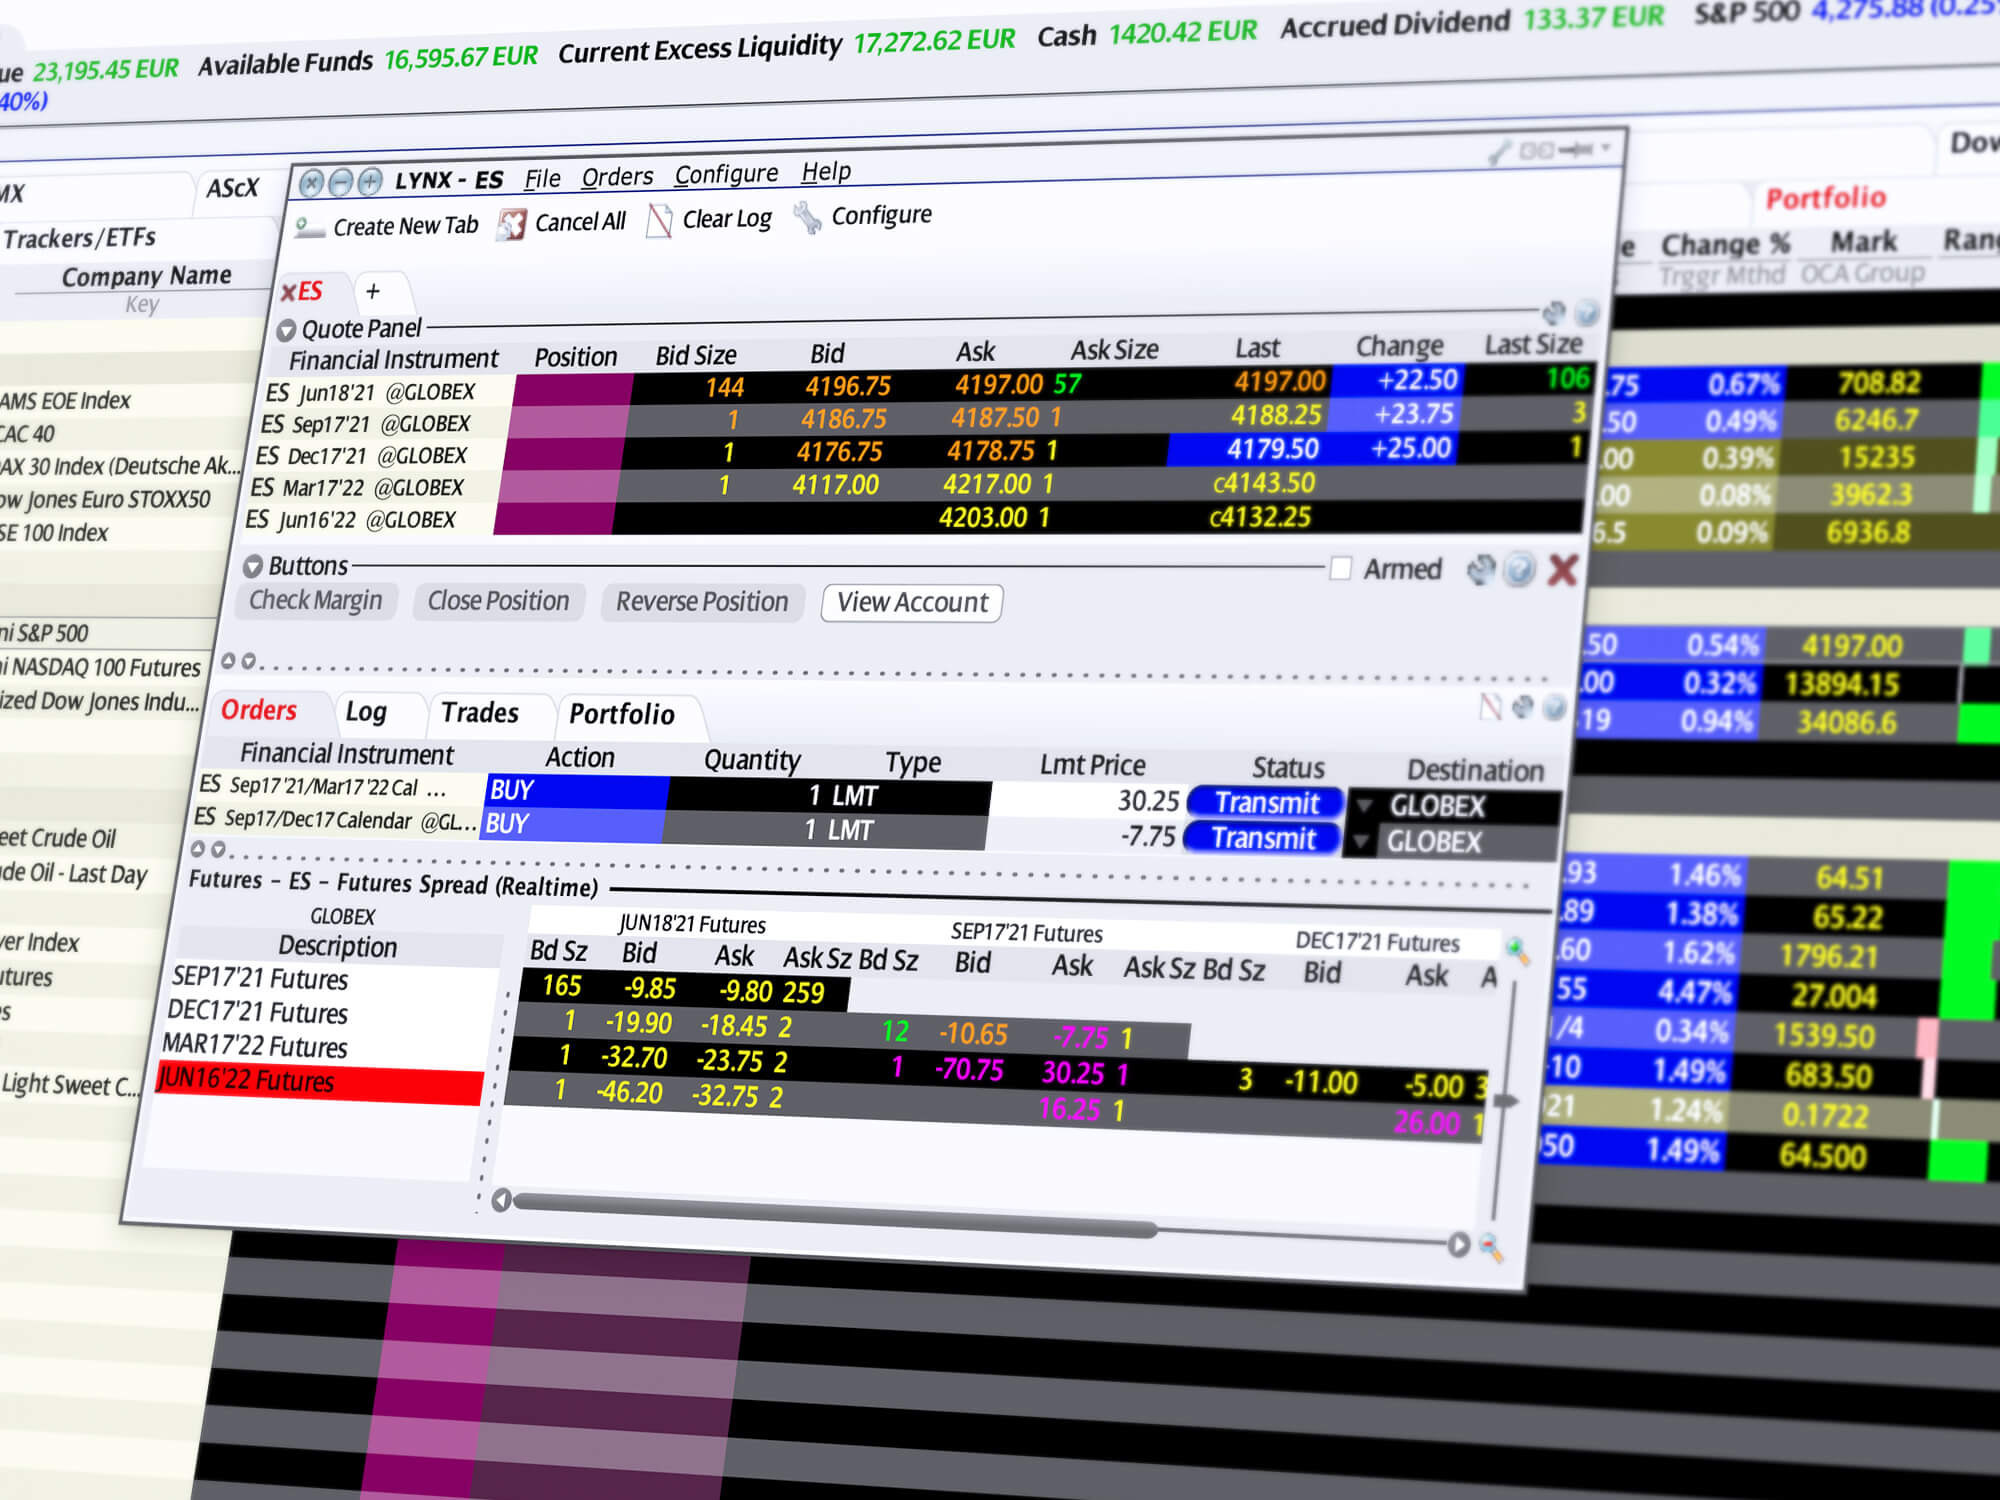Click the Orders panel clear page icon
Viewport: 2000px width, 1500px height.
tap(1490, 707)
